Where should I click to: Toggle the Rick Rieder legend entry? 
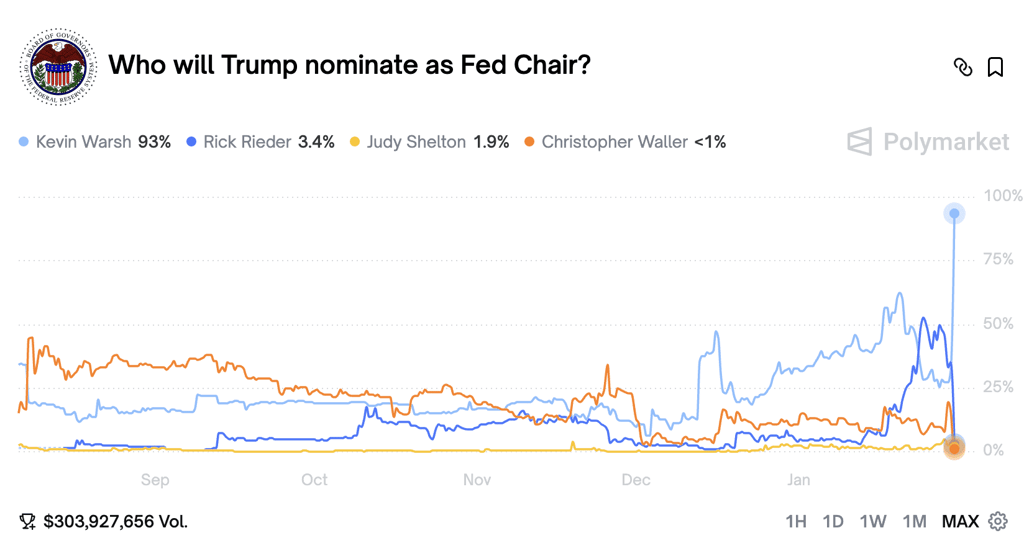point(260,142)
